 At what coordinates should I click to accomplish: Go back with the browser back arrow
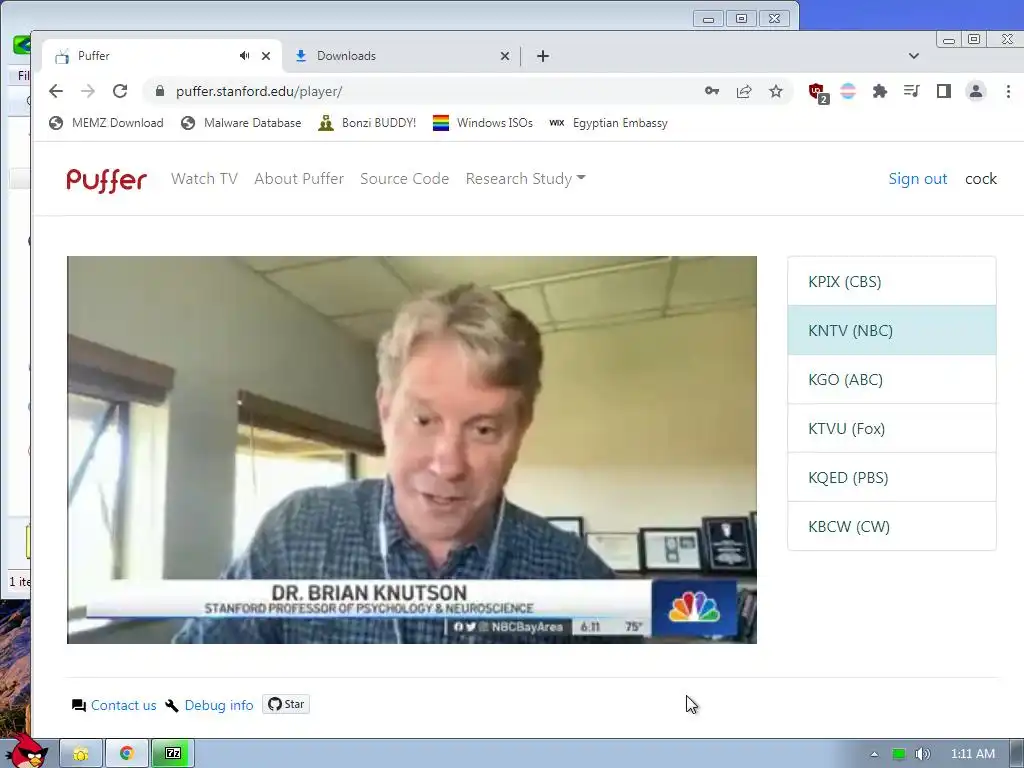56,91
